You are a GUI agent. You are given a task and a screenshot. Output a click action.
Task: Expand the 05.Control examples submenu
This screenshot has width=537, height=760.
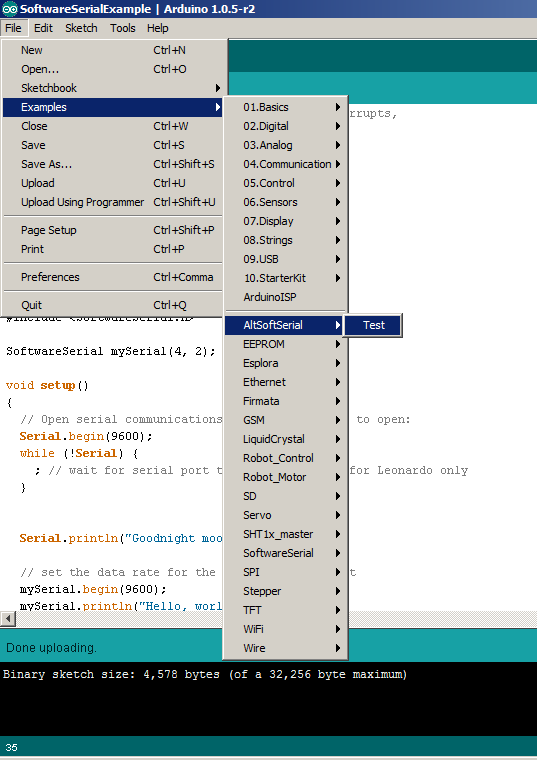[286, 183]
